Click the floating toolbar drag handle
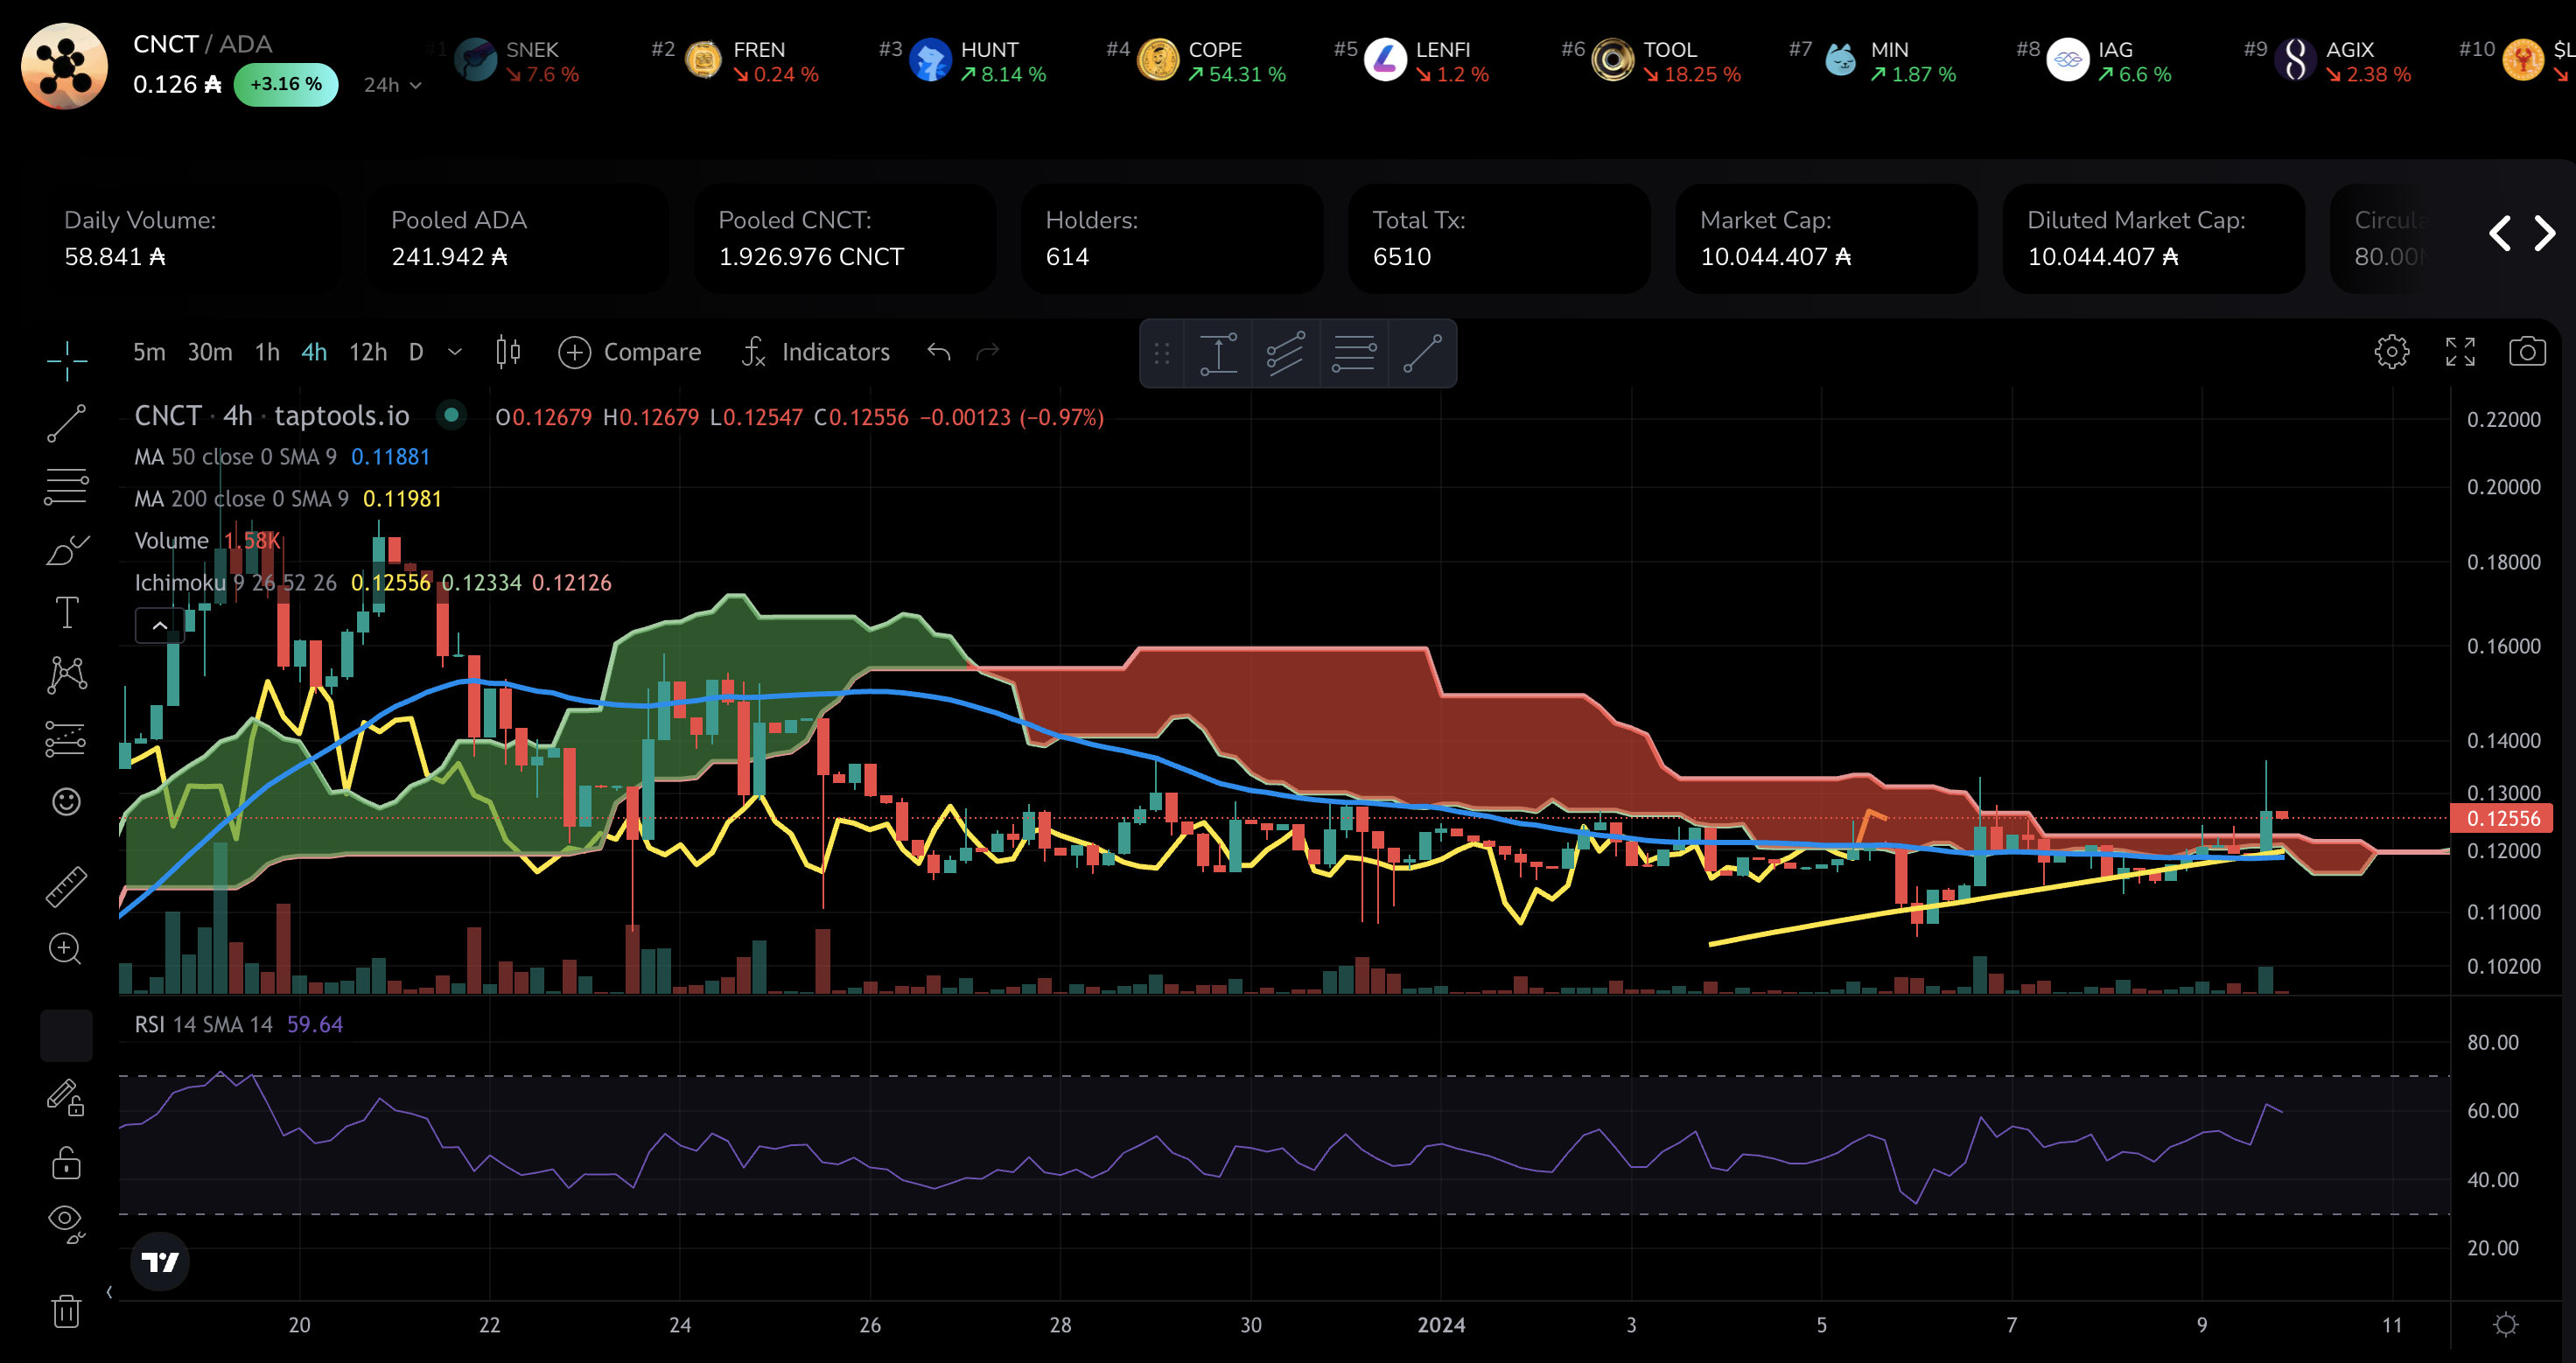Viewport: 2576px width, 1363px height. click(1162, 353)
